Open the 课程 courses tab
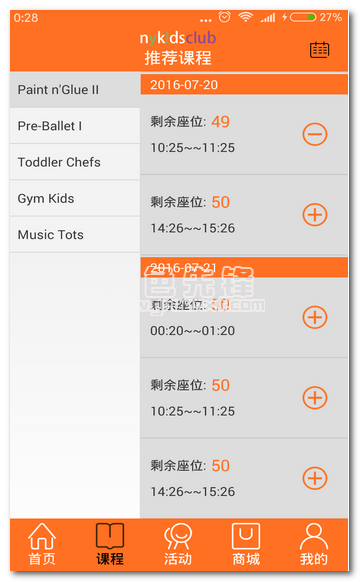 110,544
